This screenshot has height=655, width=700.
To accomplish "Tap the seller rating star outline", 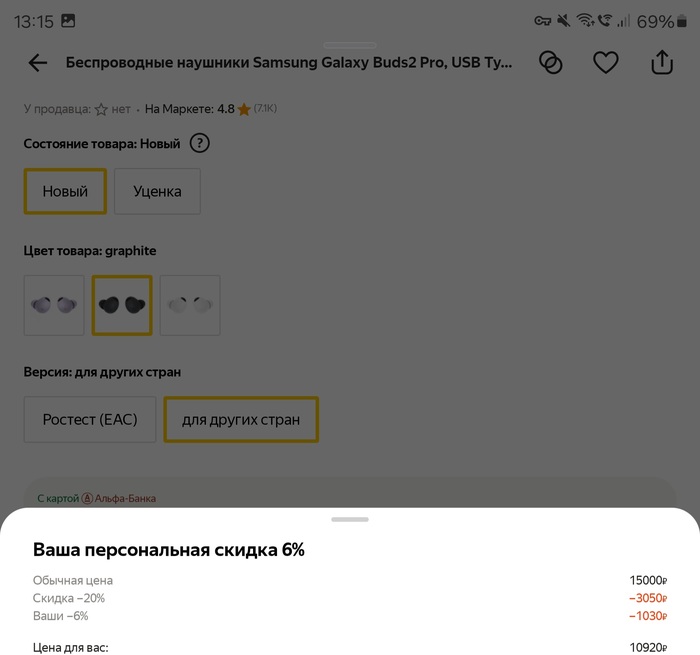I will pos(101,109).
